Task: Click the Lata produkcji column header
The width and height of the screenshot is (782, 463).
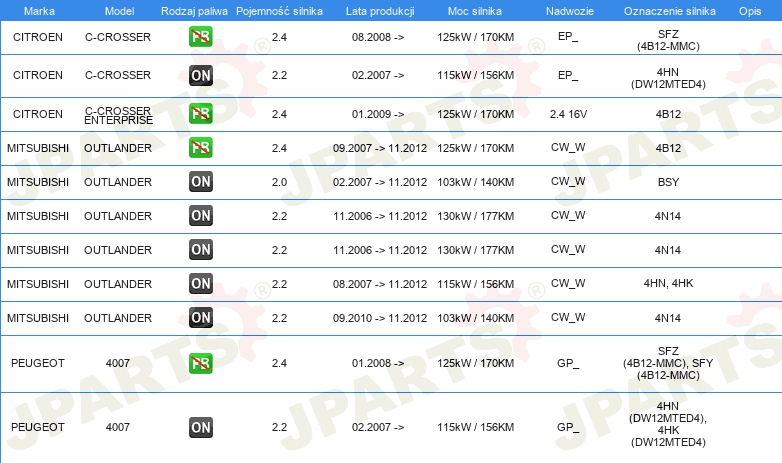Action: [x=380, y=11]
